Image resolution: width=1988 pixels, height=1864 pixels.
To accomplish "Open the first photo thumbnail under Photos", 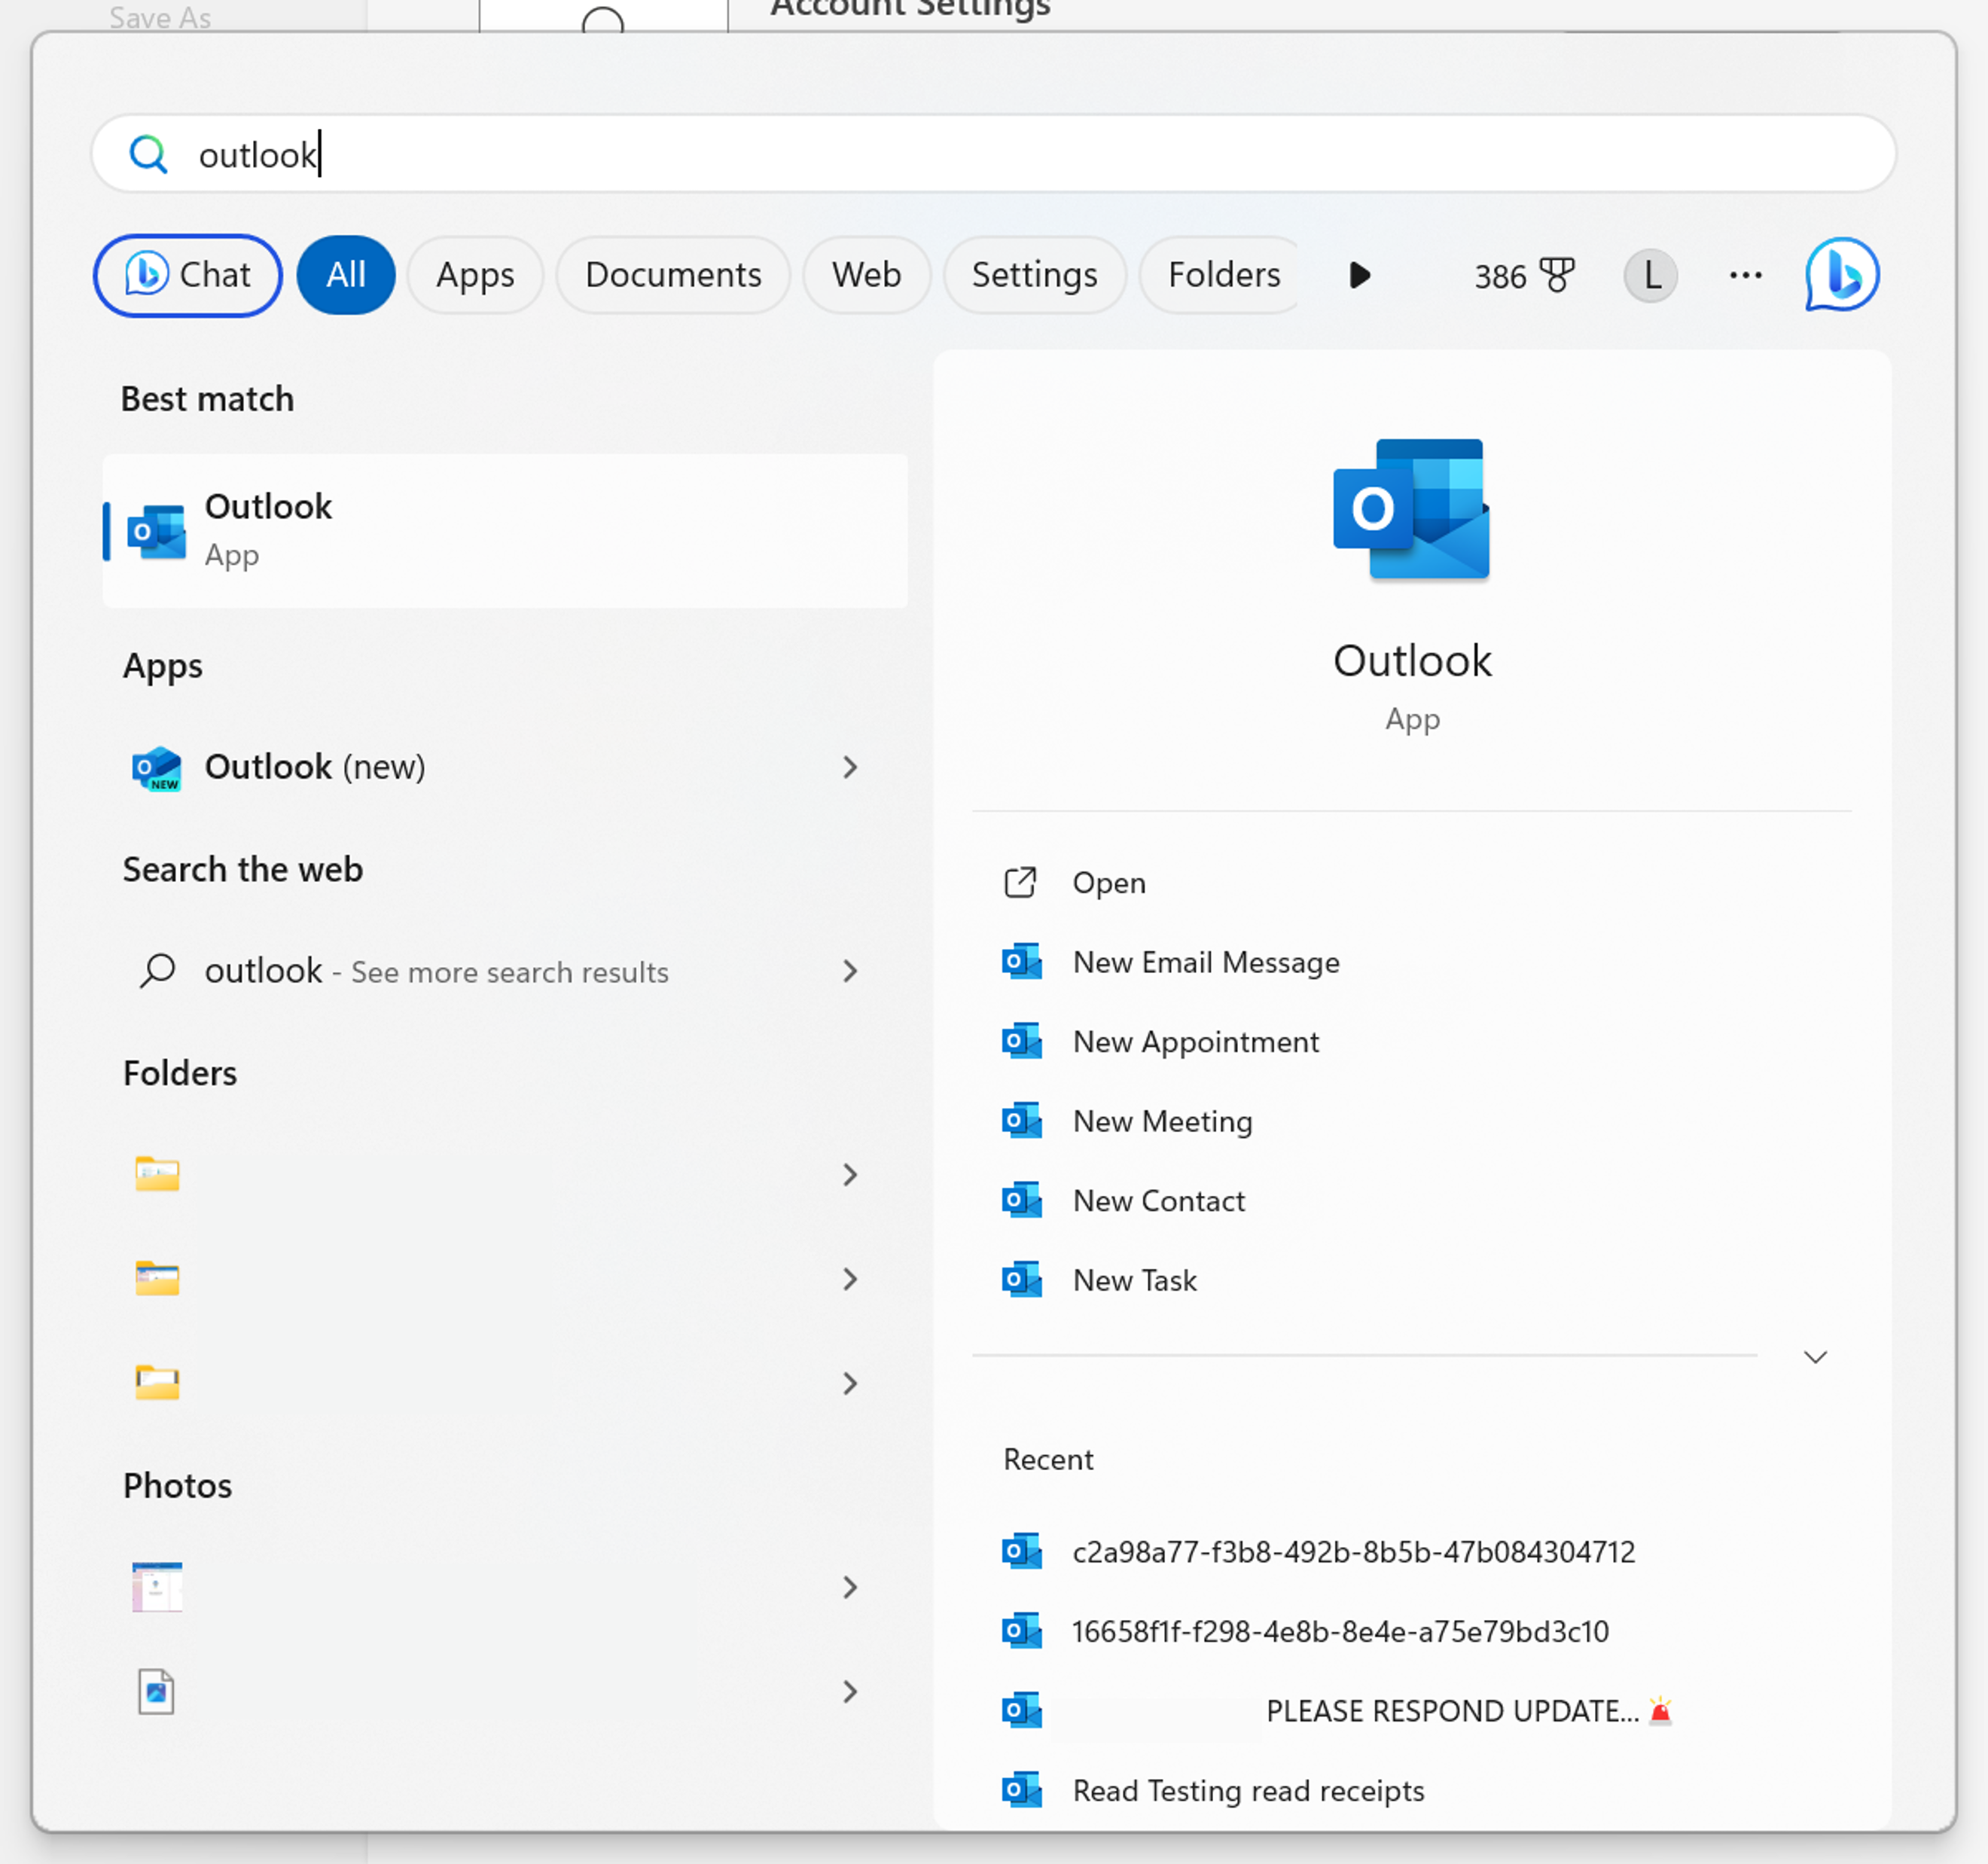I will 157,1587.
